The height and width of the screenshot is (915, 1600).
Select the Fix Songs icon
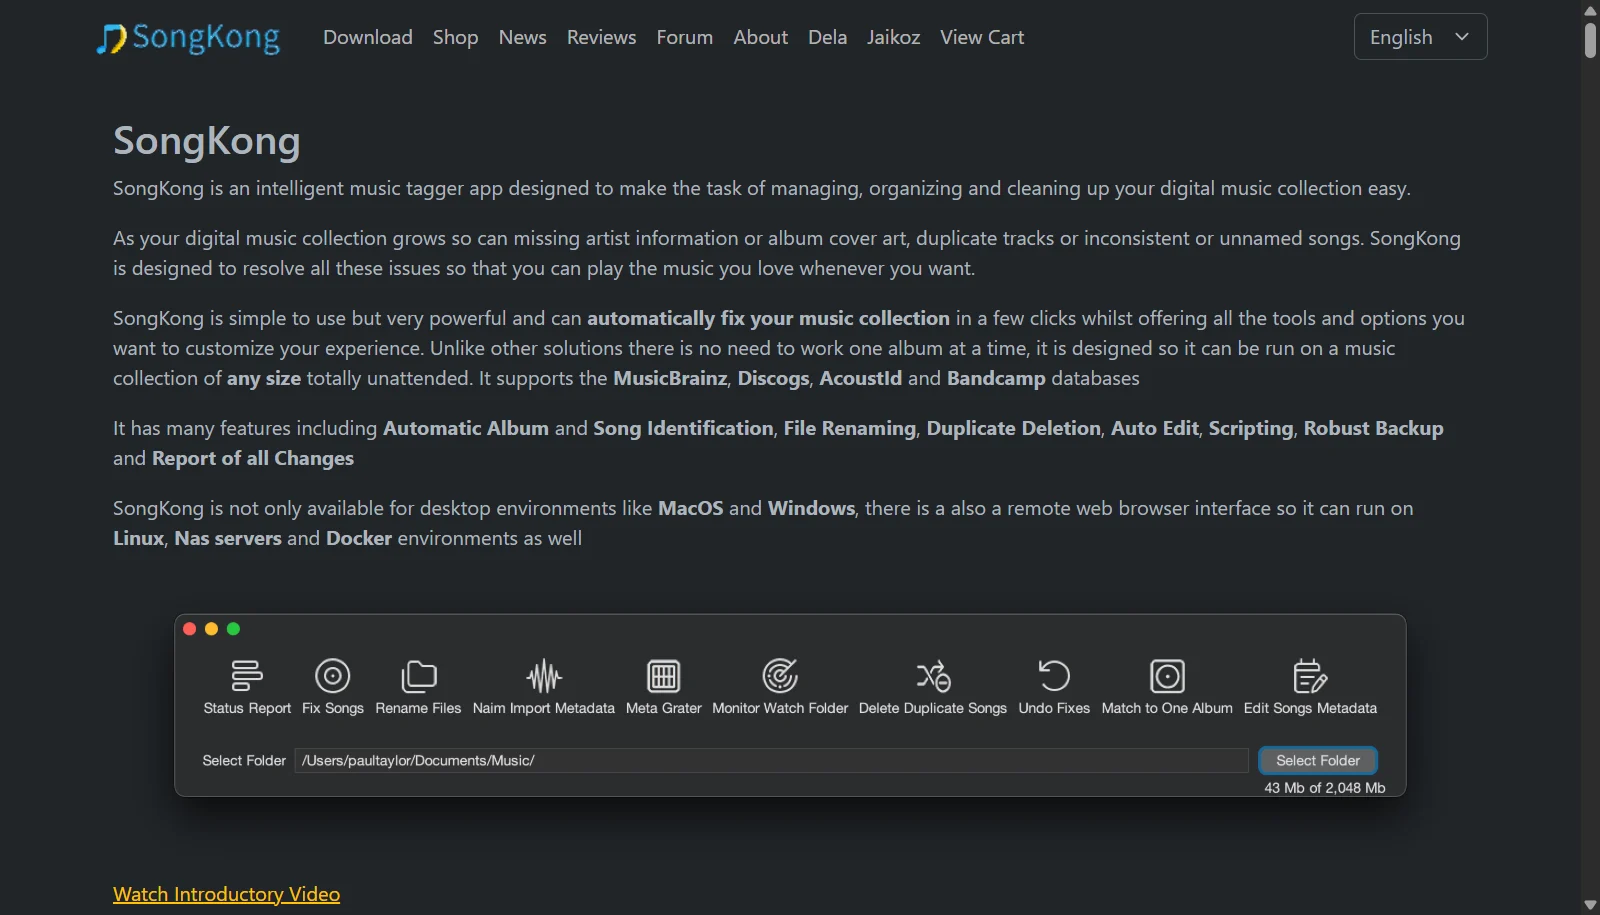pyautogui.click(x=333, y=676)
